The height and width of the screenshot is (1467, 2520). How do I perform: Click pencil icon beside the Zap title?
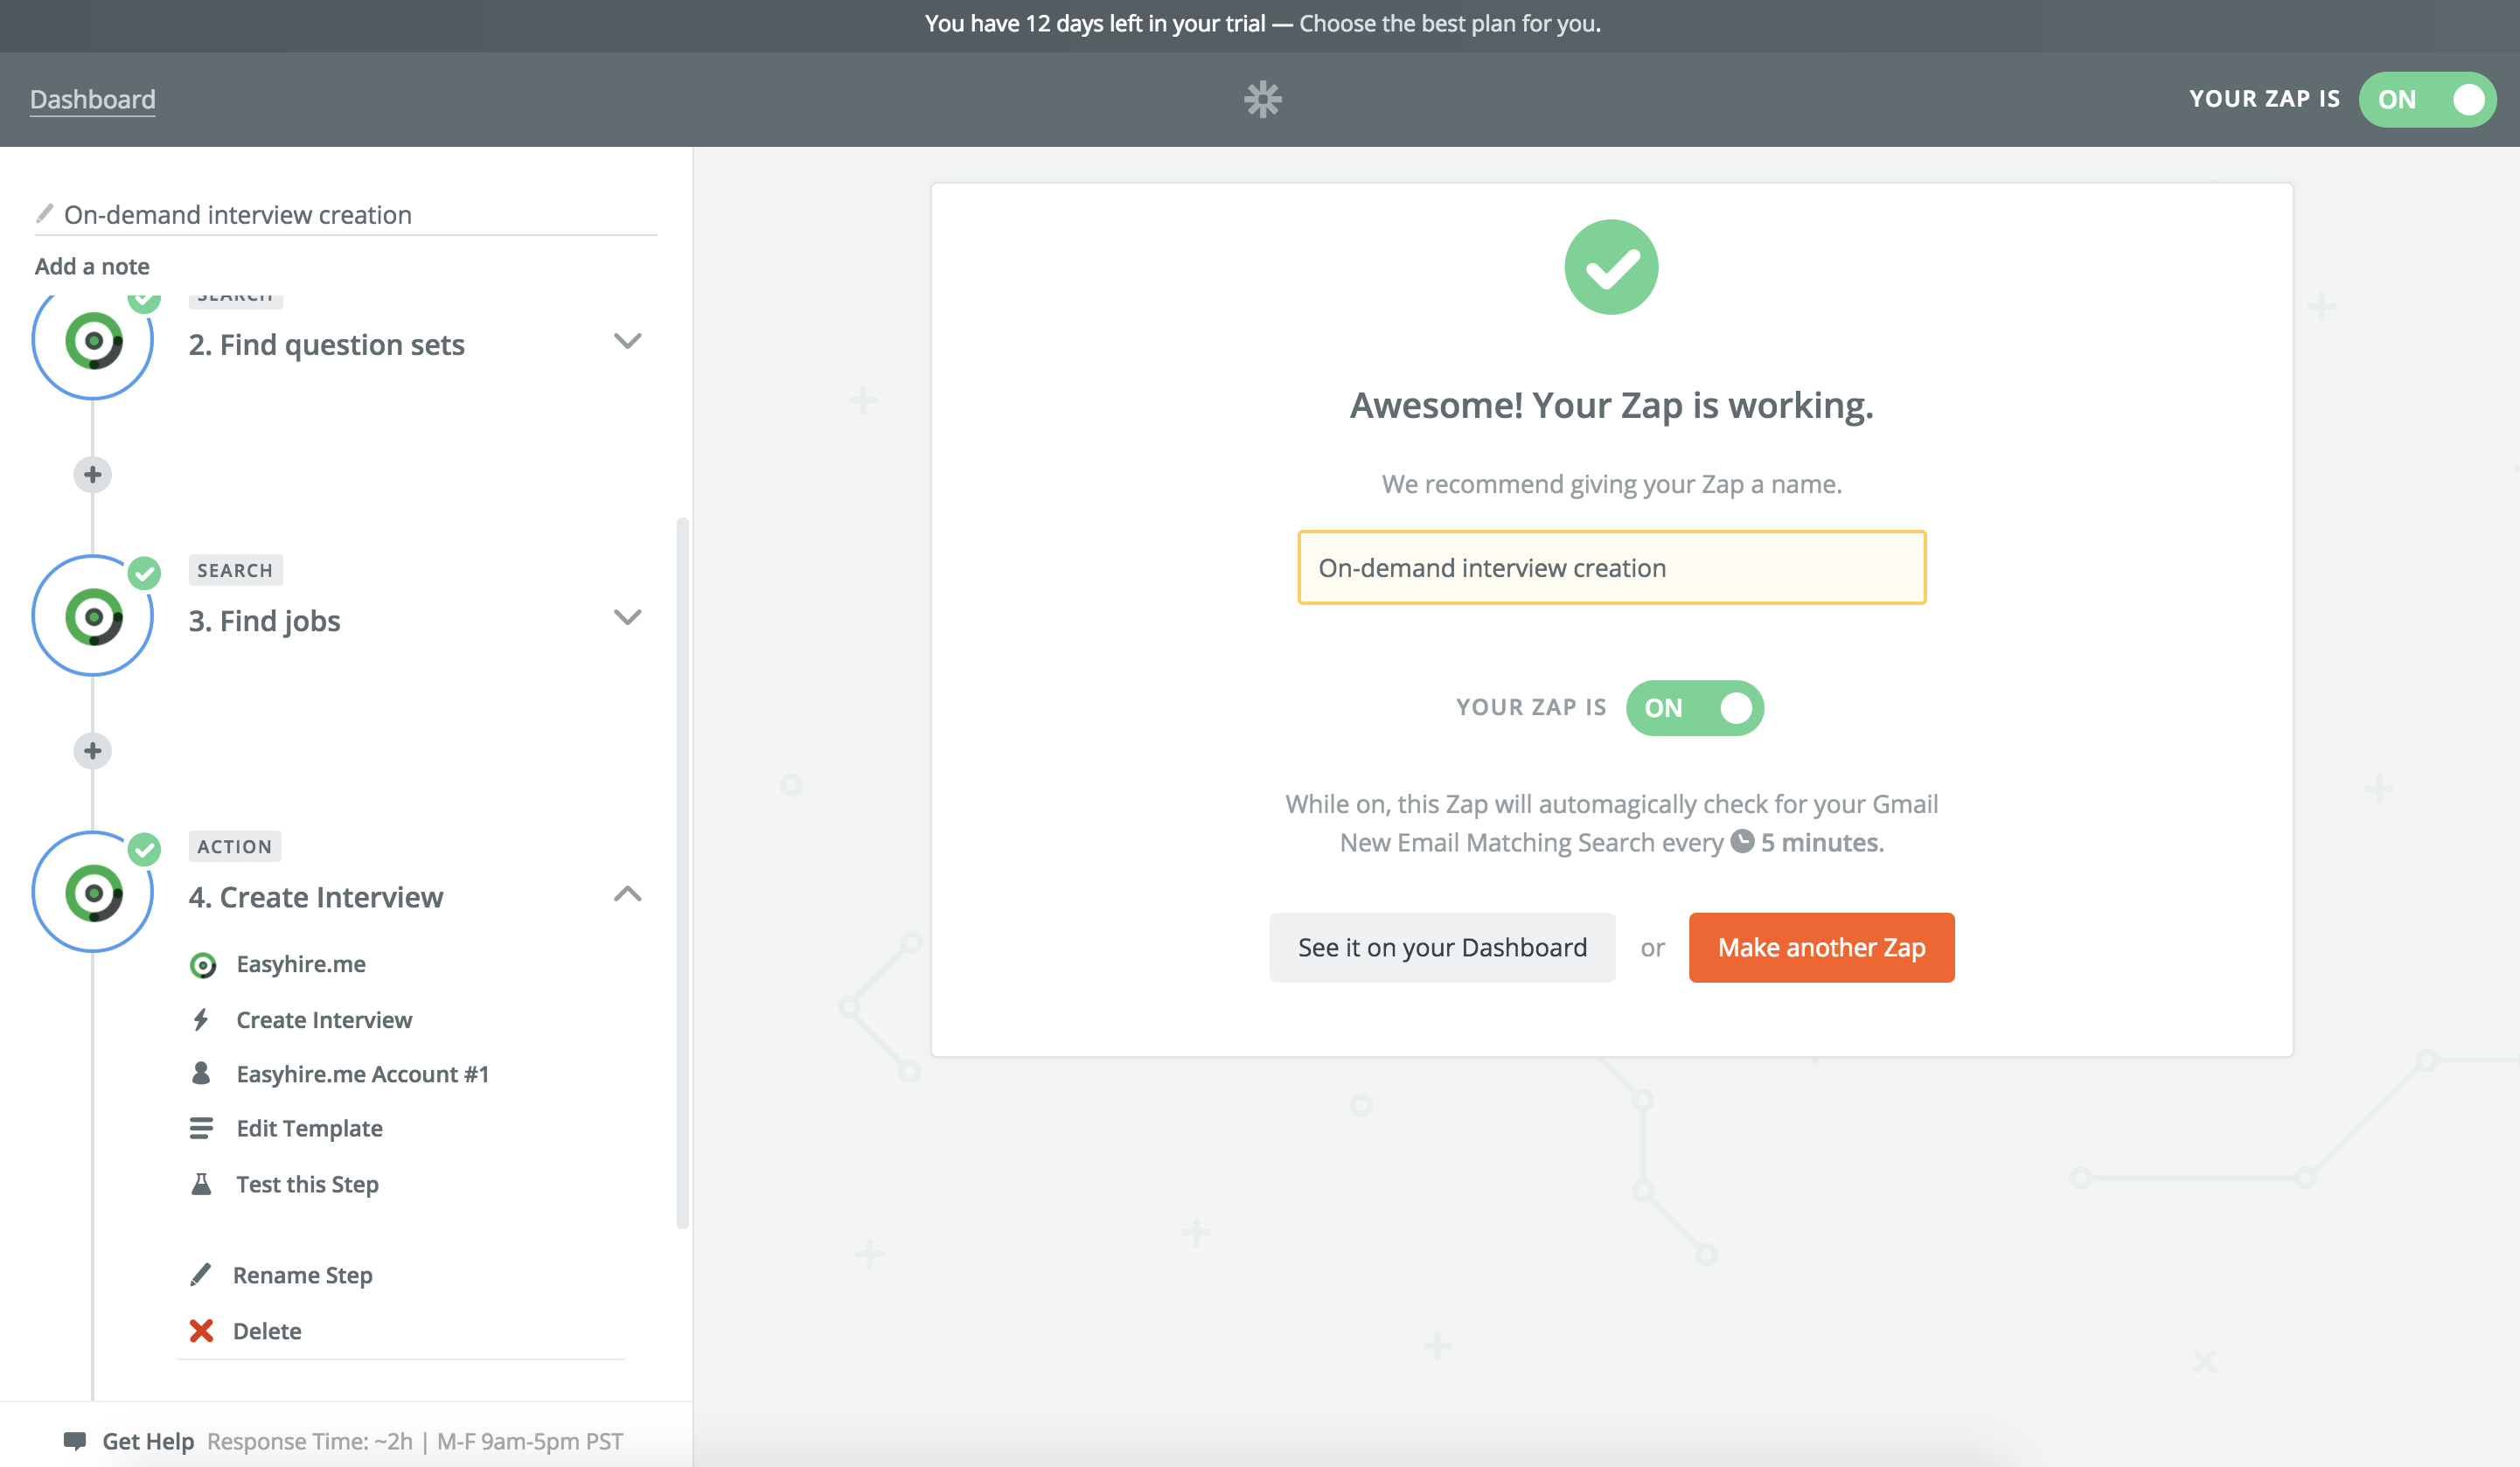pos(44,214)
